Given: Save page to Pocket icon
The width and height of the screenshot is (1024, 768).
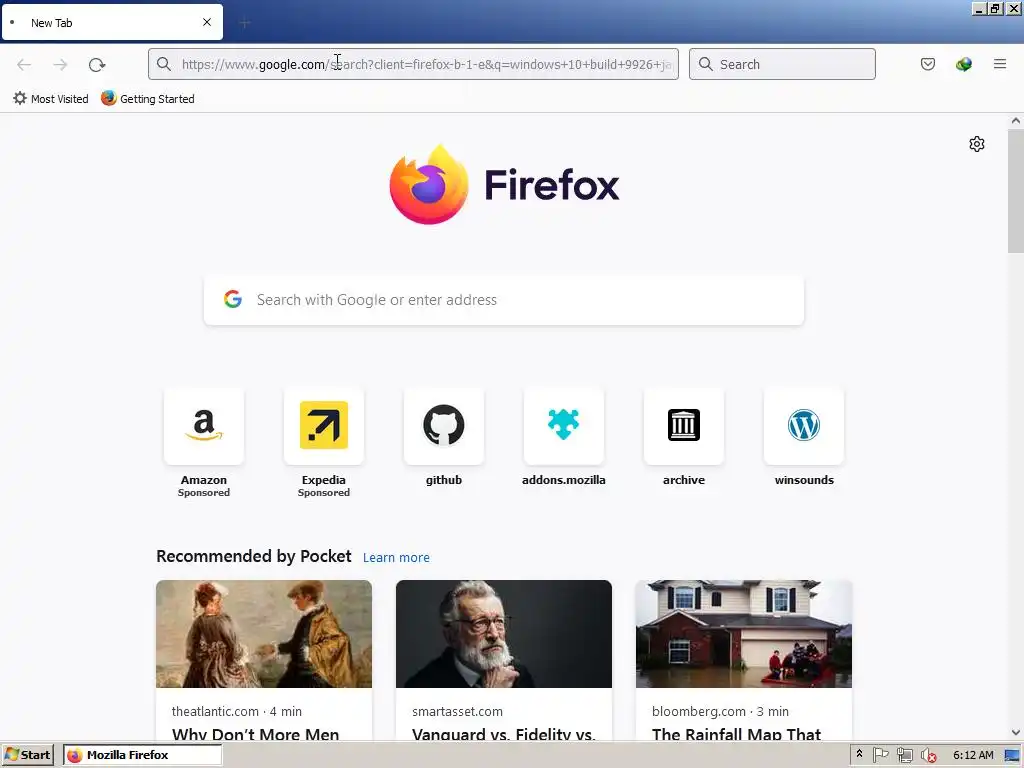Looking at the screenshot, I should (x=927, y=64).
